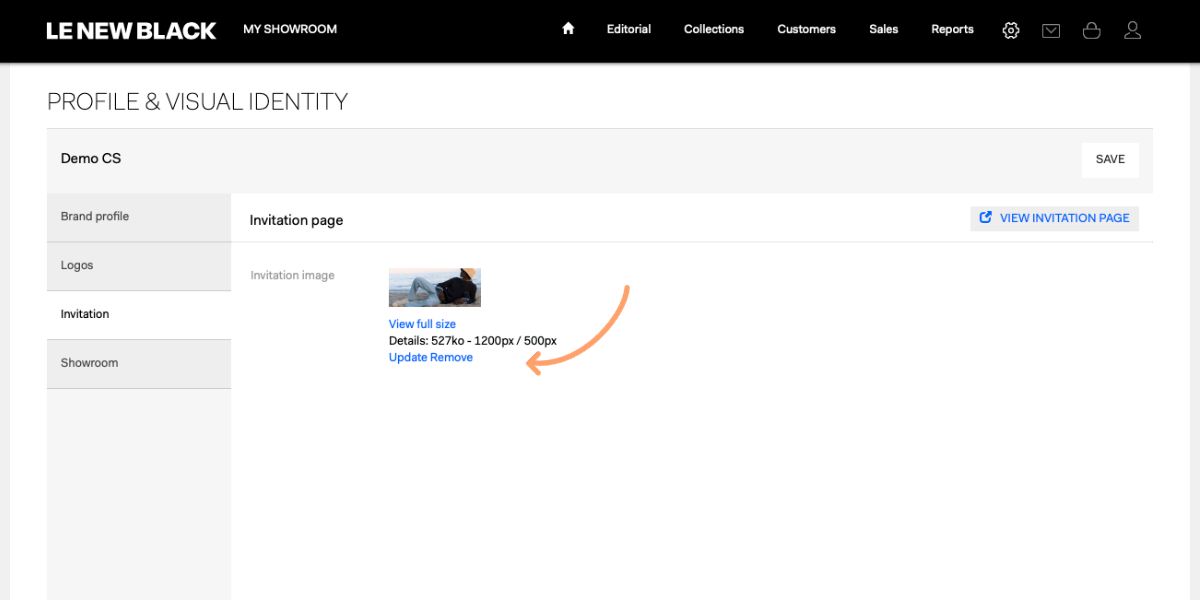Image resolution: width=1200 pixels, height=600 pixels.
Task: Open the user account icon
Action: tap(1132, 30)
